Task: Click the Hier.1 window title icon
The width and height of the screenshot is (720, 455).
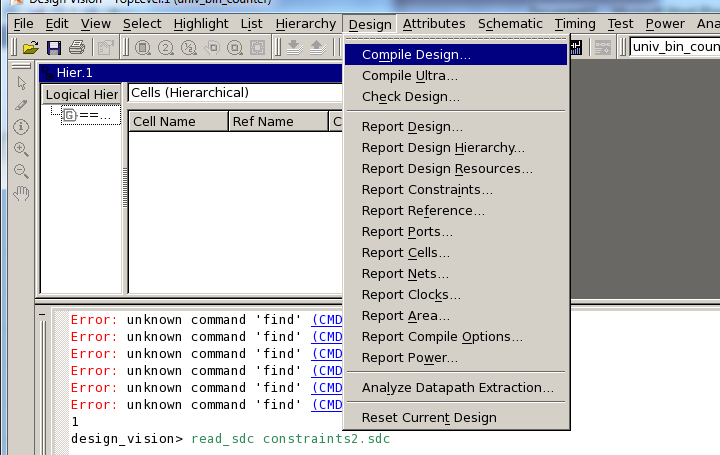Action: 47,73
